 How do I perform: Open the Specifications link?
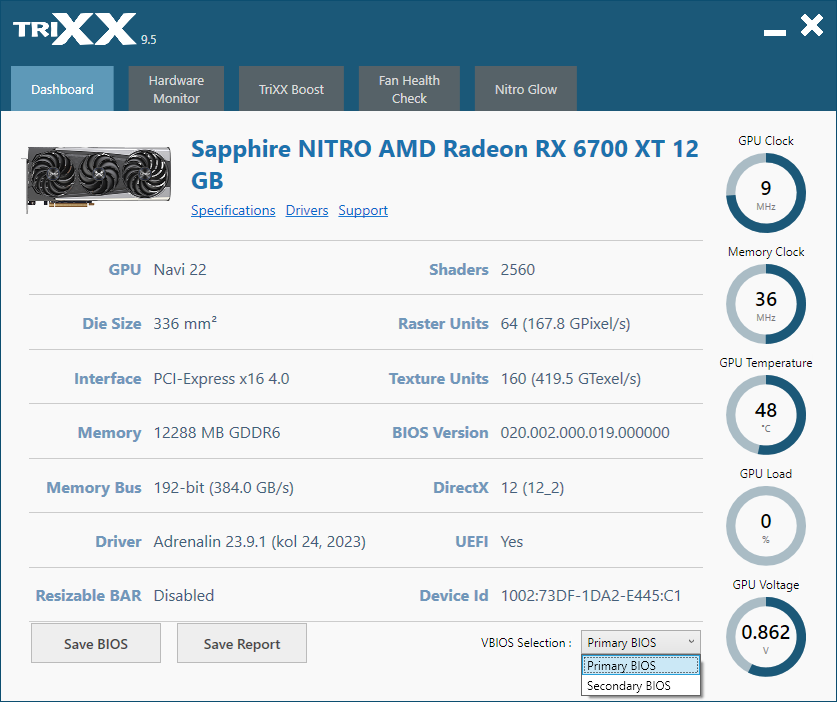[233, 210]
